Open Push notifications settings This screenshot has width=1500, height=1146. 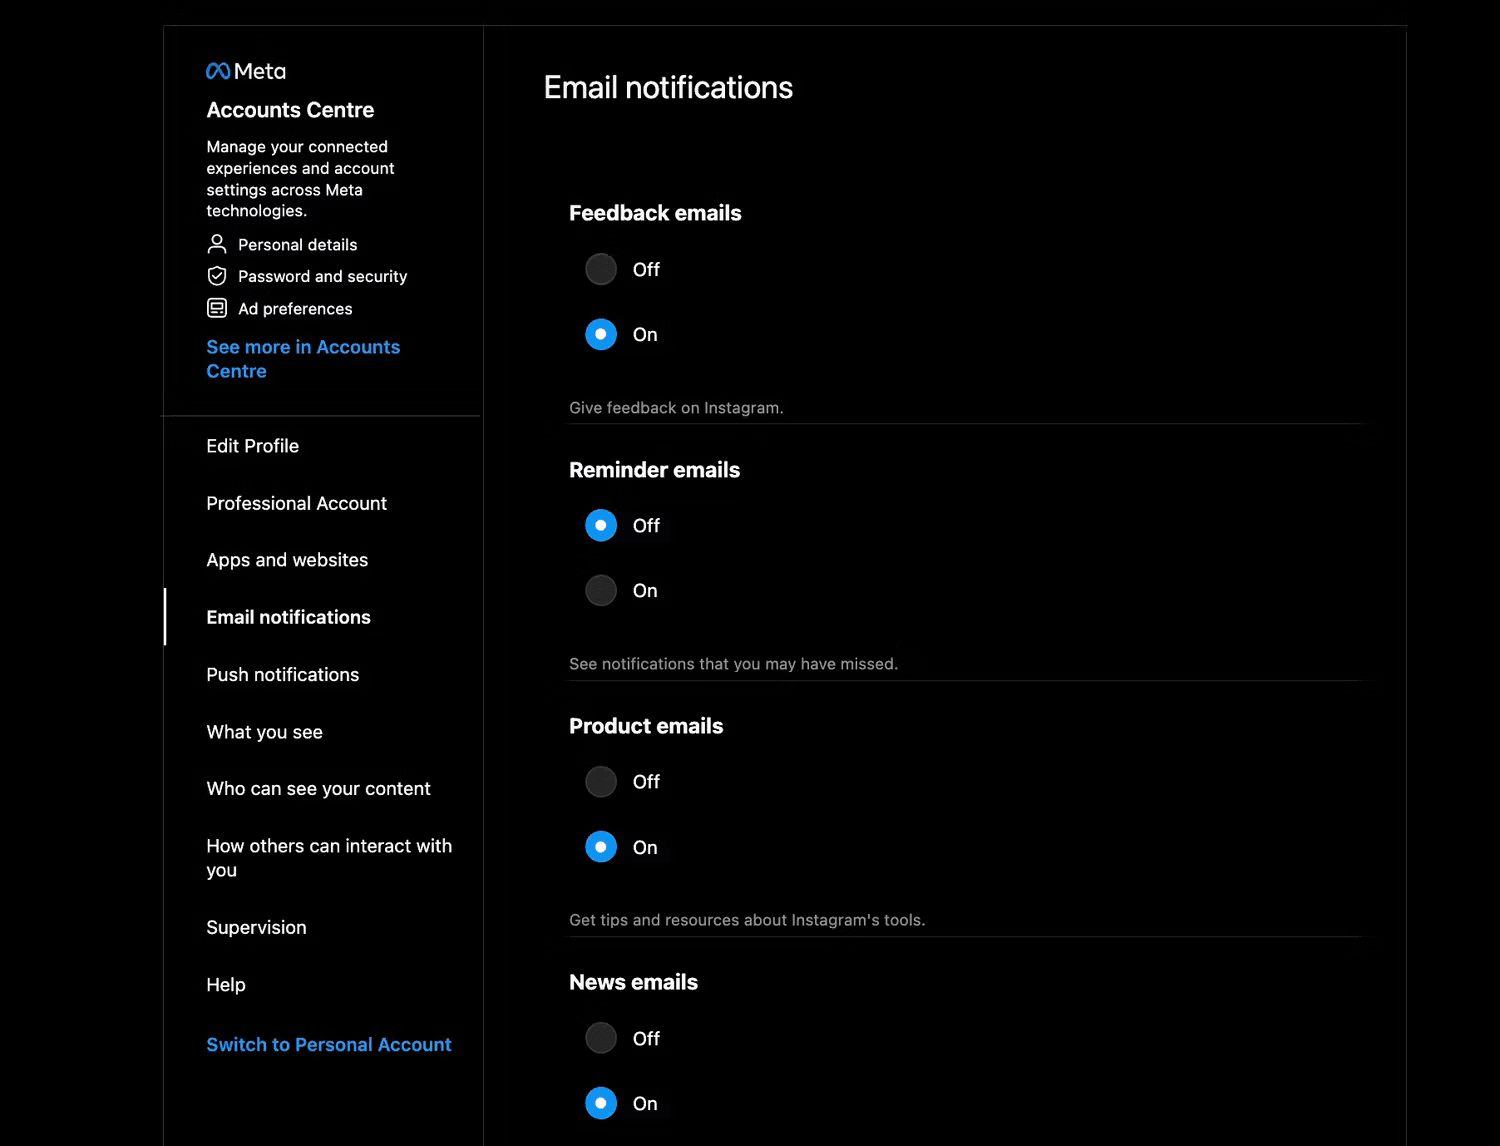point(282,674)
